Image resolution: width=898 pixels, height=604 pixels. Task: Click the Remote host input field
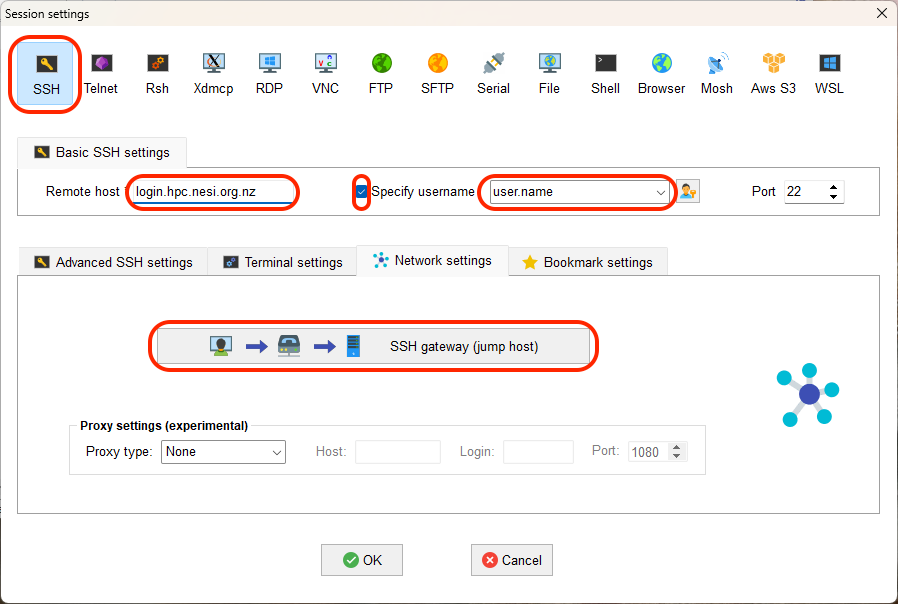(x=212, y=192)
